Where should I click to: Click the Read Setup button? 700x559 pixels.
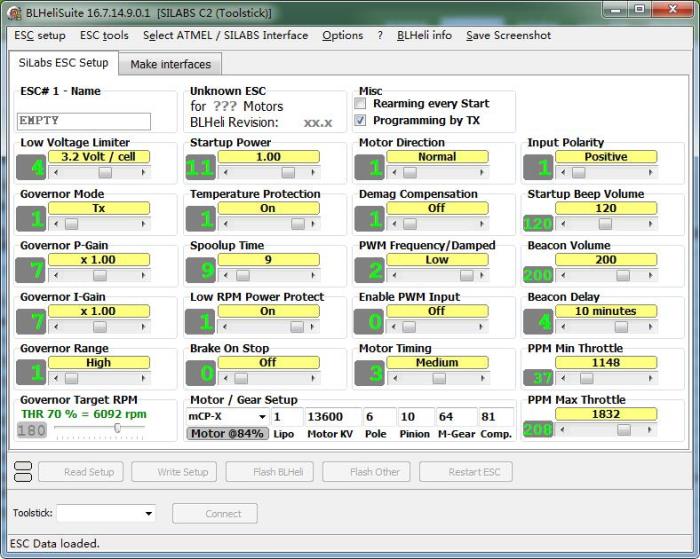(x=81, y=472)
